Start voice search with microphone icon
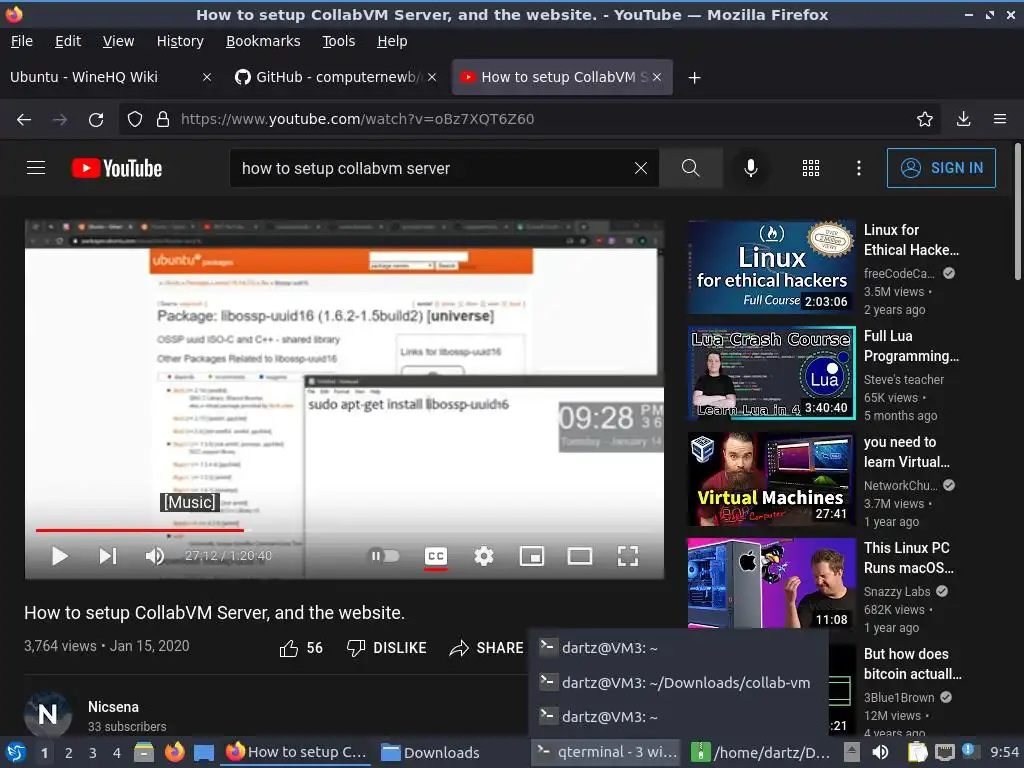The height and width of the screenshot is (768, 1024). (751, 168)
